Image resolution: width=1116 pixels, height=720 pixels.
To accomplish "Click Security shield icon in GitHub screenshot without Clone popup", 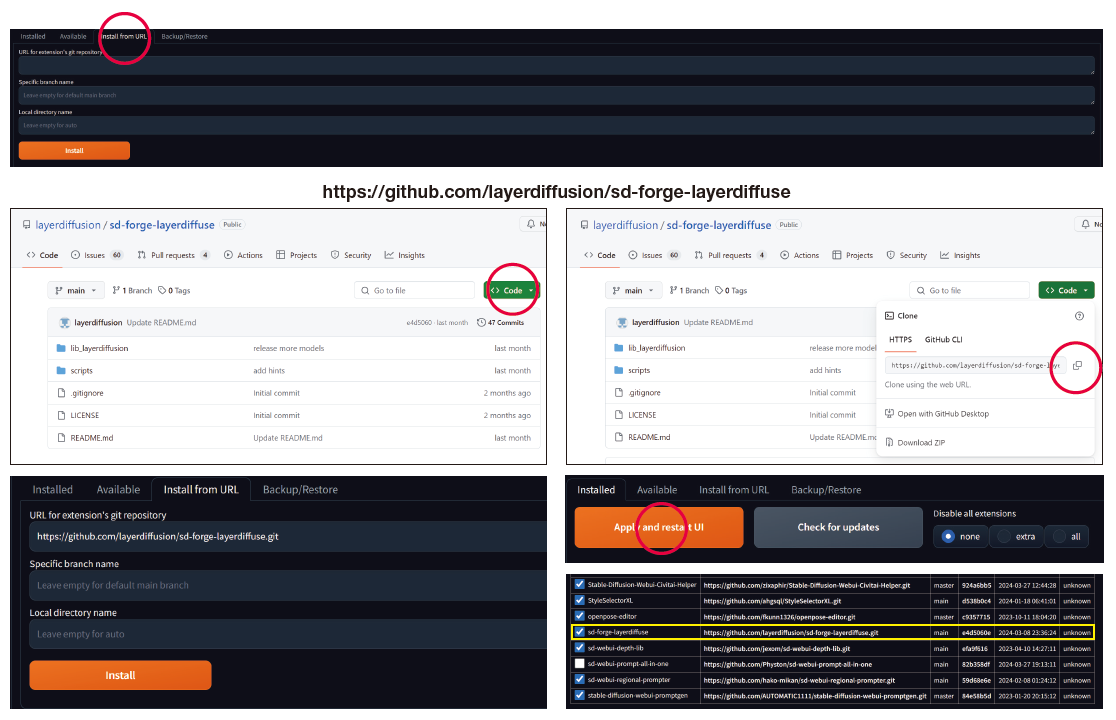I will click(x=335, y=255).
